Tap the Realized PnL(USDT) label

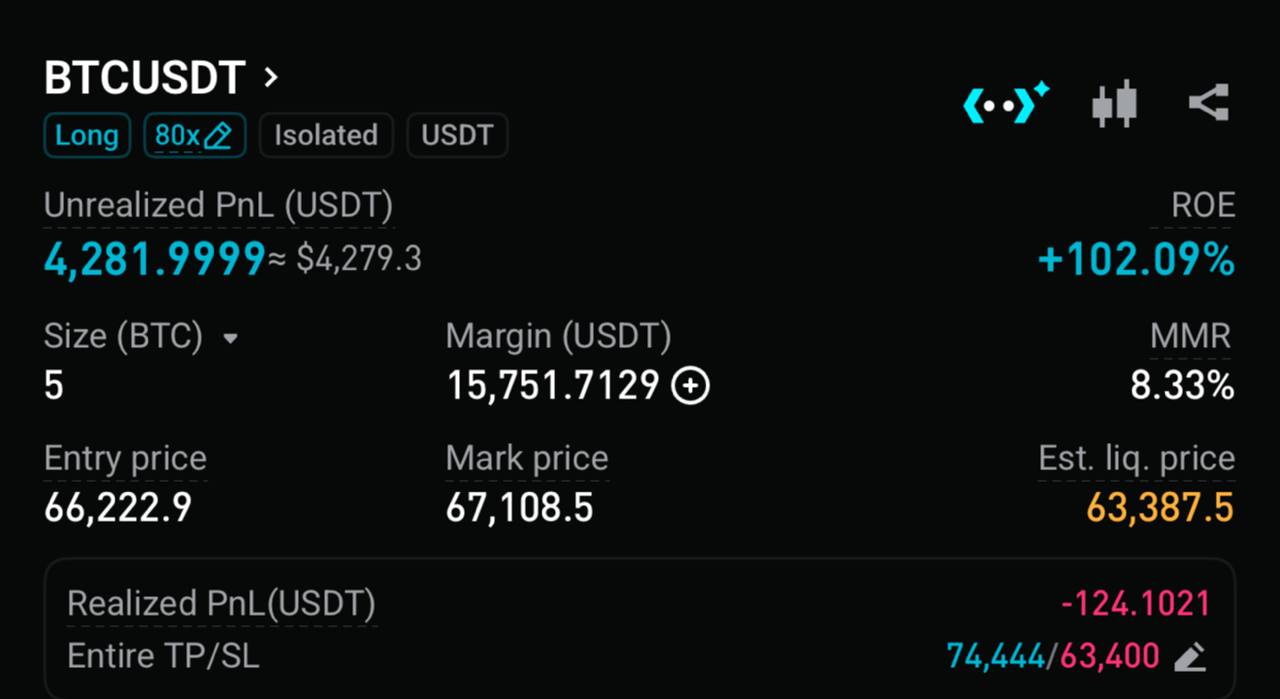click(221, 604)
